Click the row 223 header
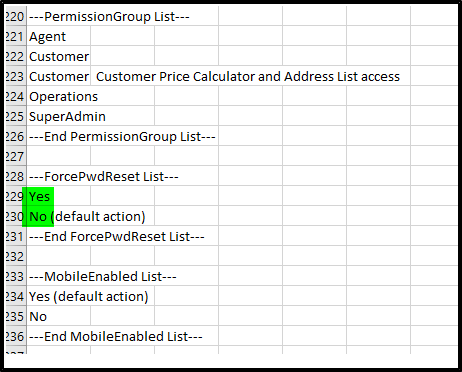Viewport: 462px width, 372px height. click(15, 77)
